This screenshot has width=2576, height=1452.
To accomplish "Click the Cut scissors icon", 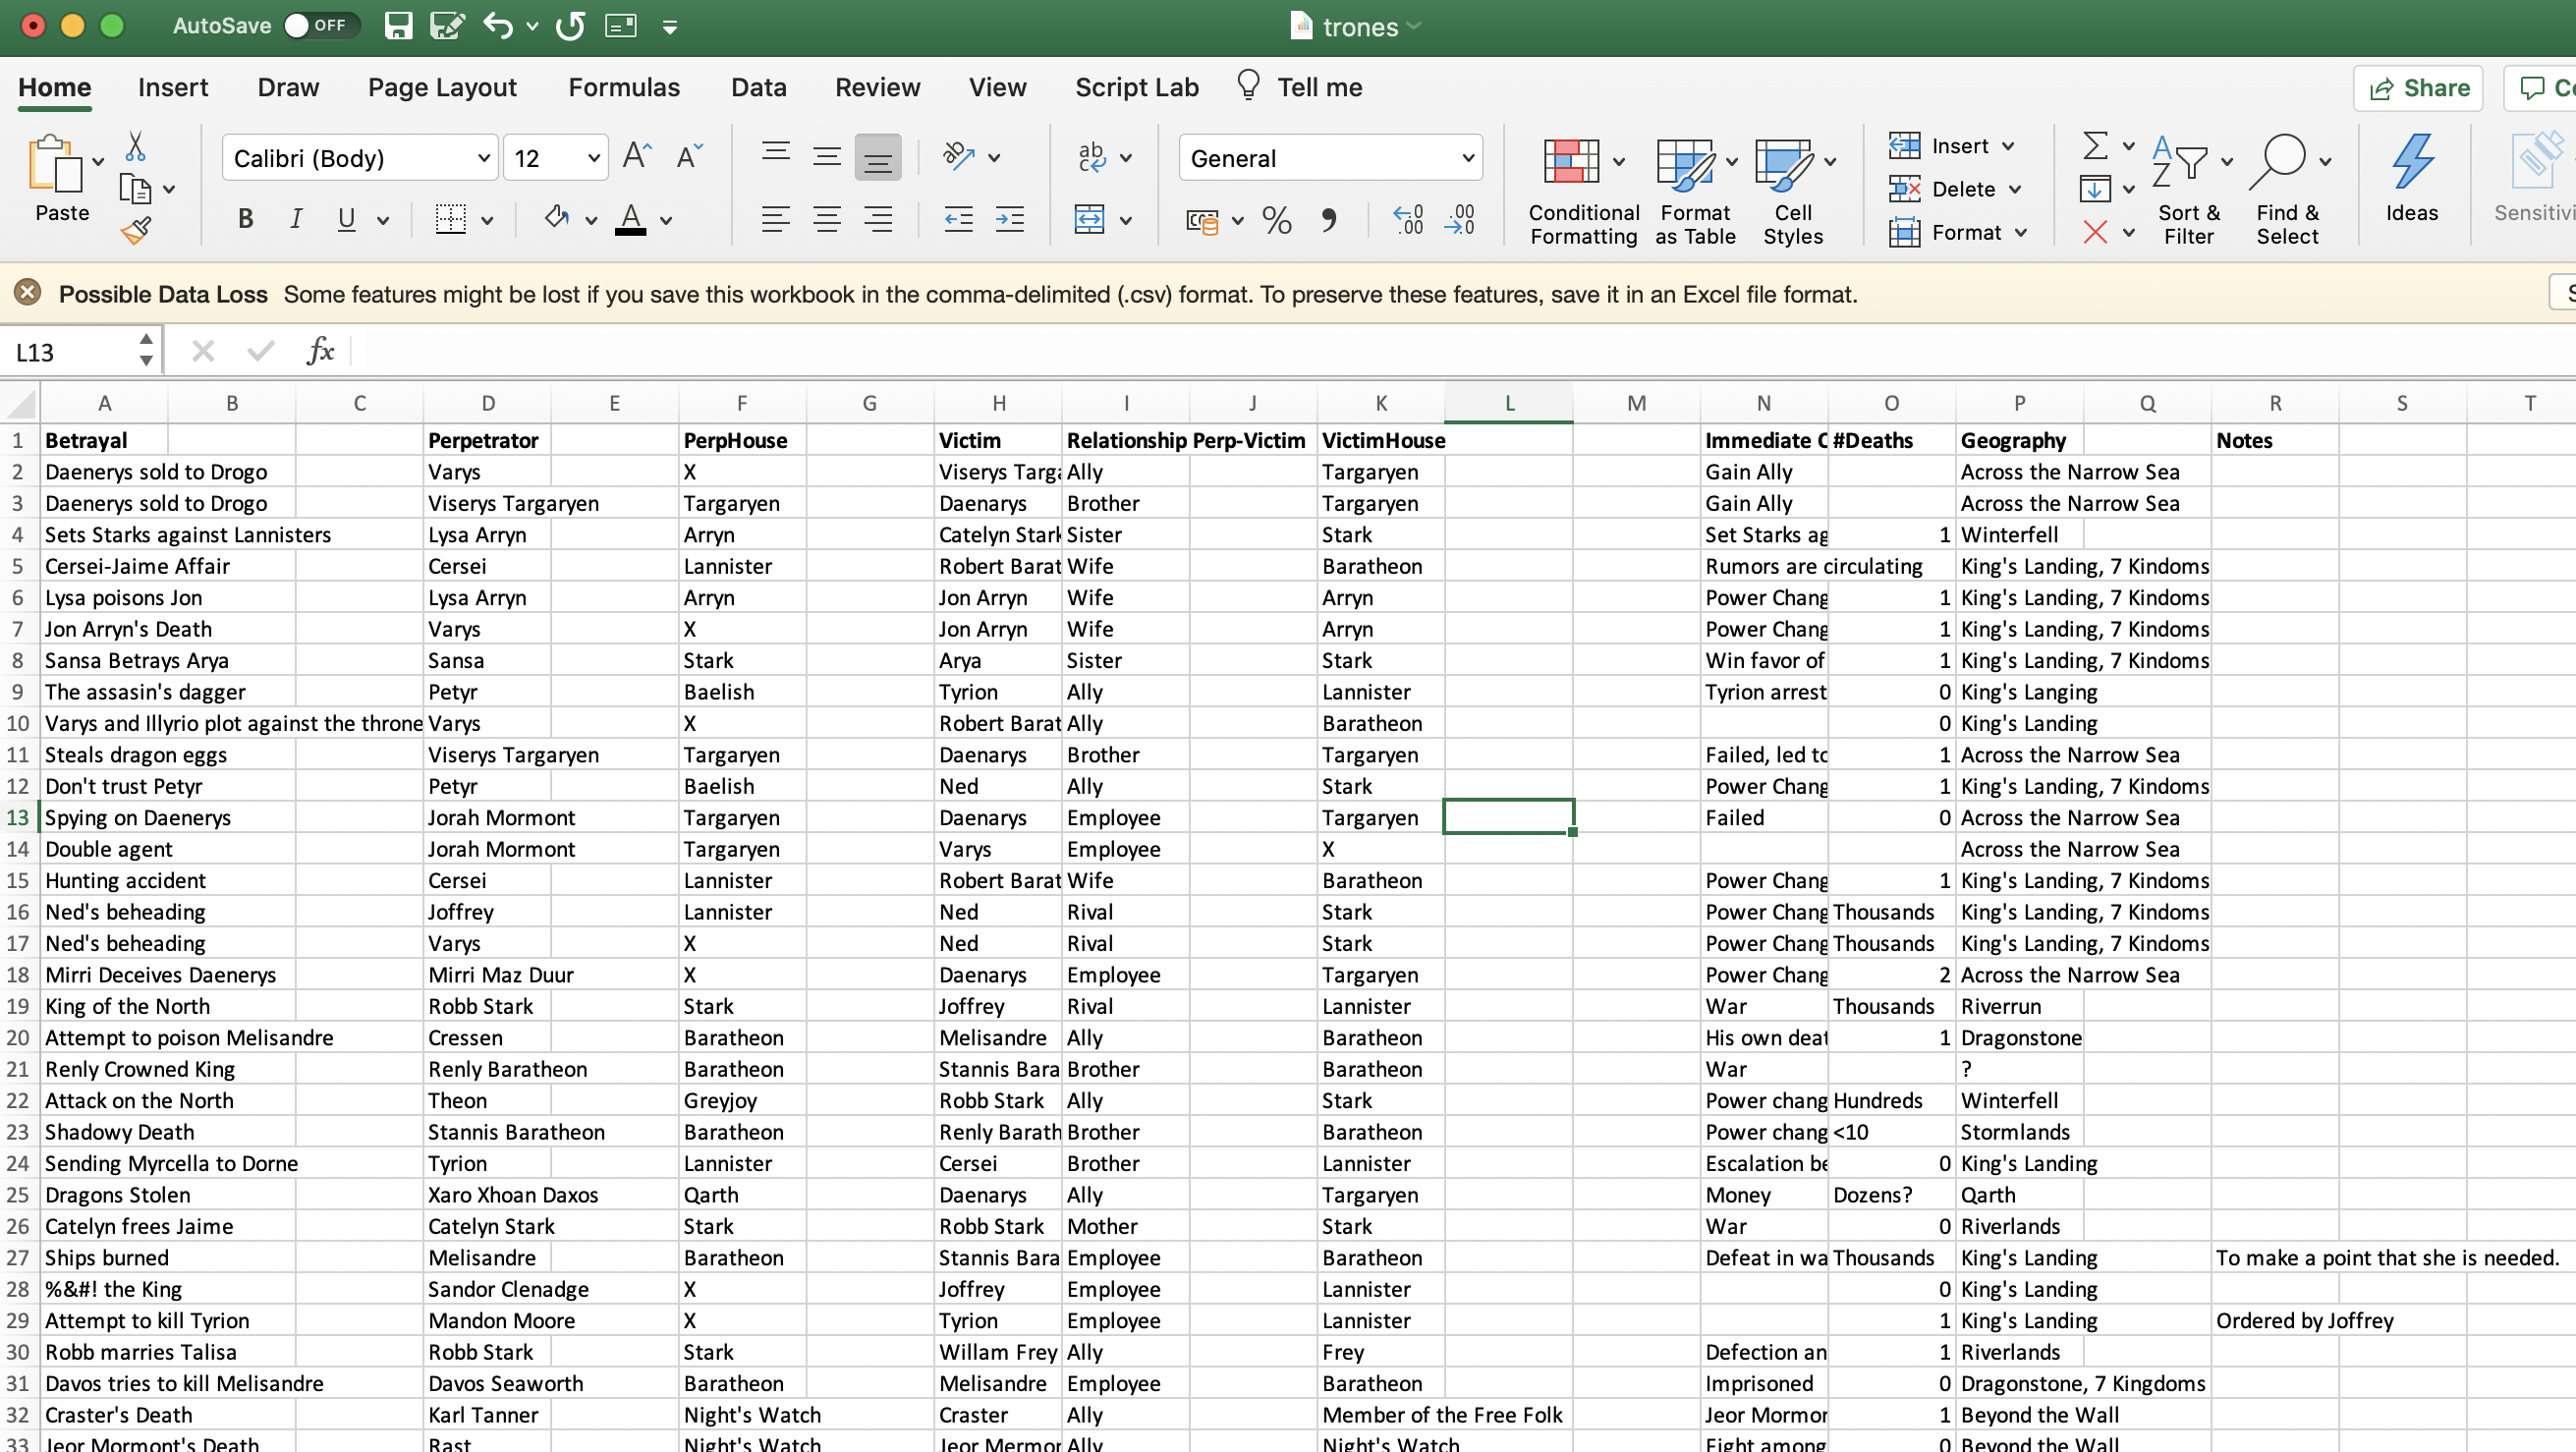I will pos(135,147).
